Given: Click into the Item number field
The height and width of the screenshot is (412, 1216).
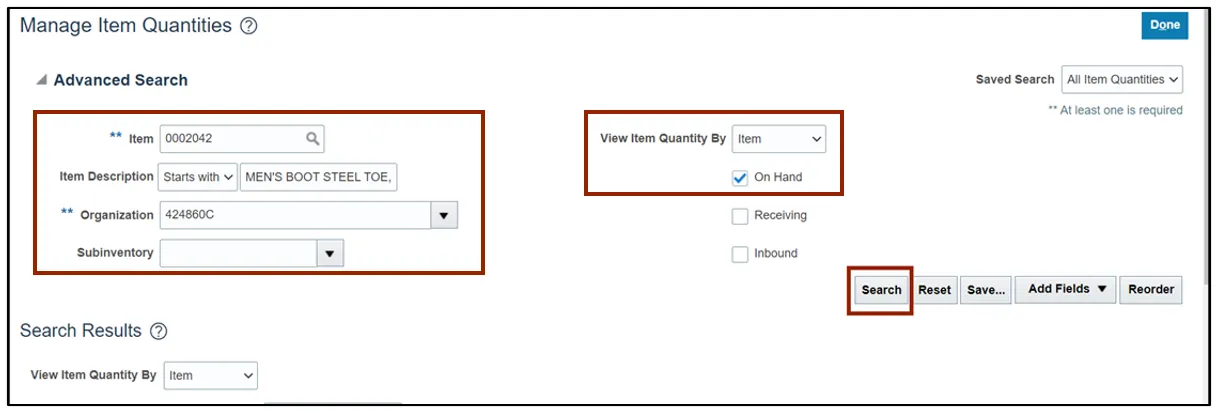Looking at the screenshot, I should pyautogui.click(x=232, y=139).
